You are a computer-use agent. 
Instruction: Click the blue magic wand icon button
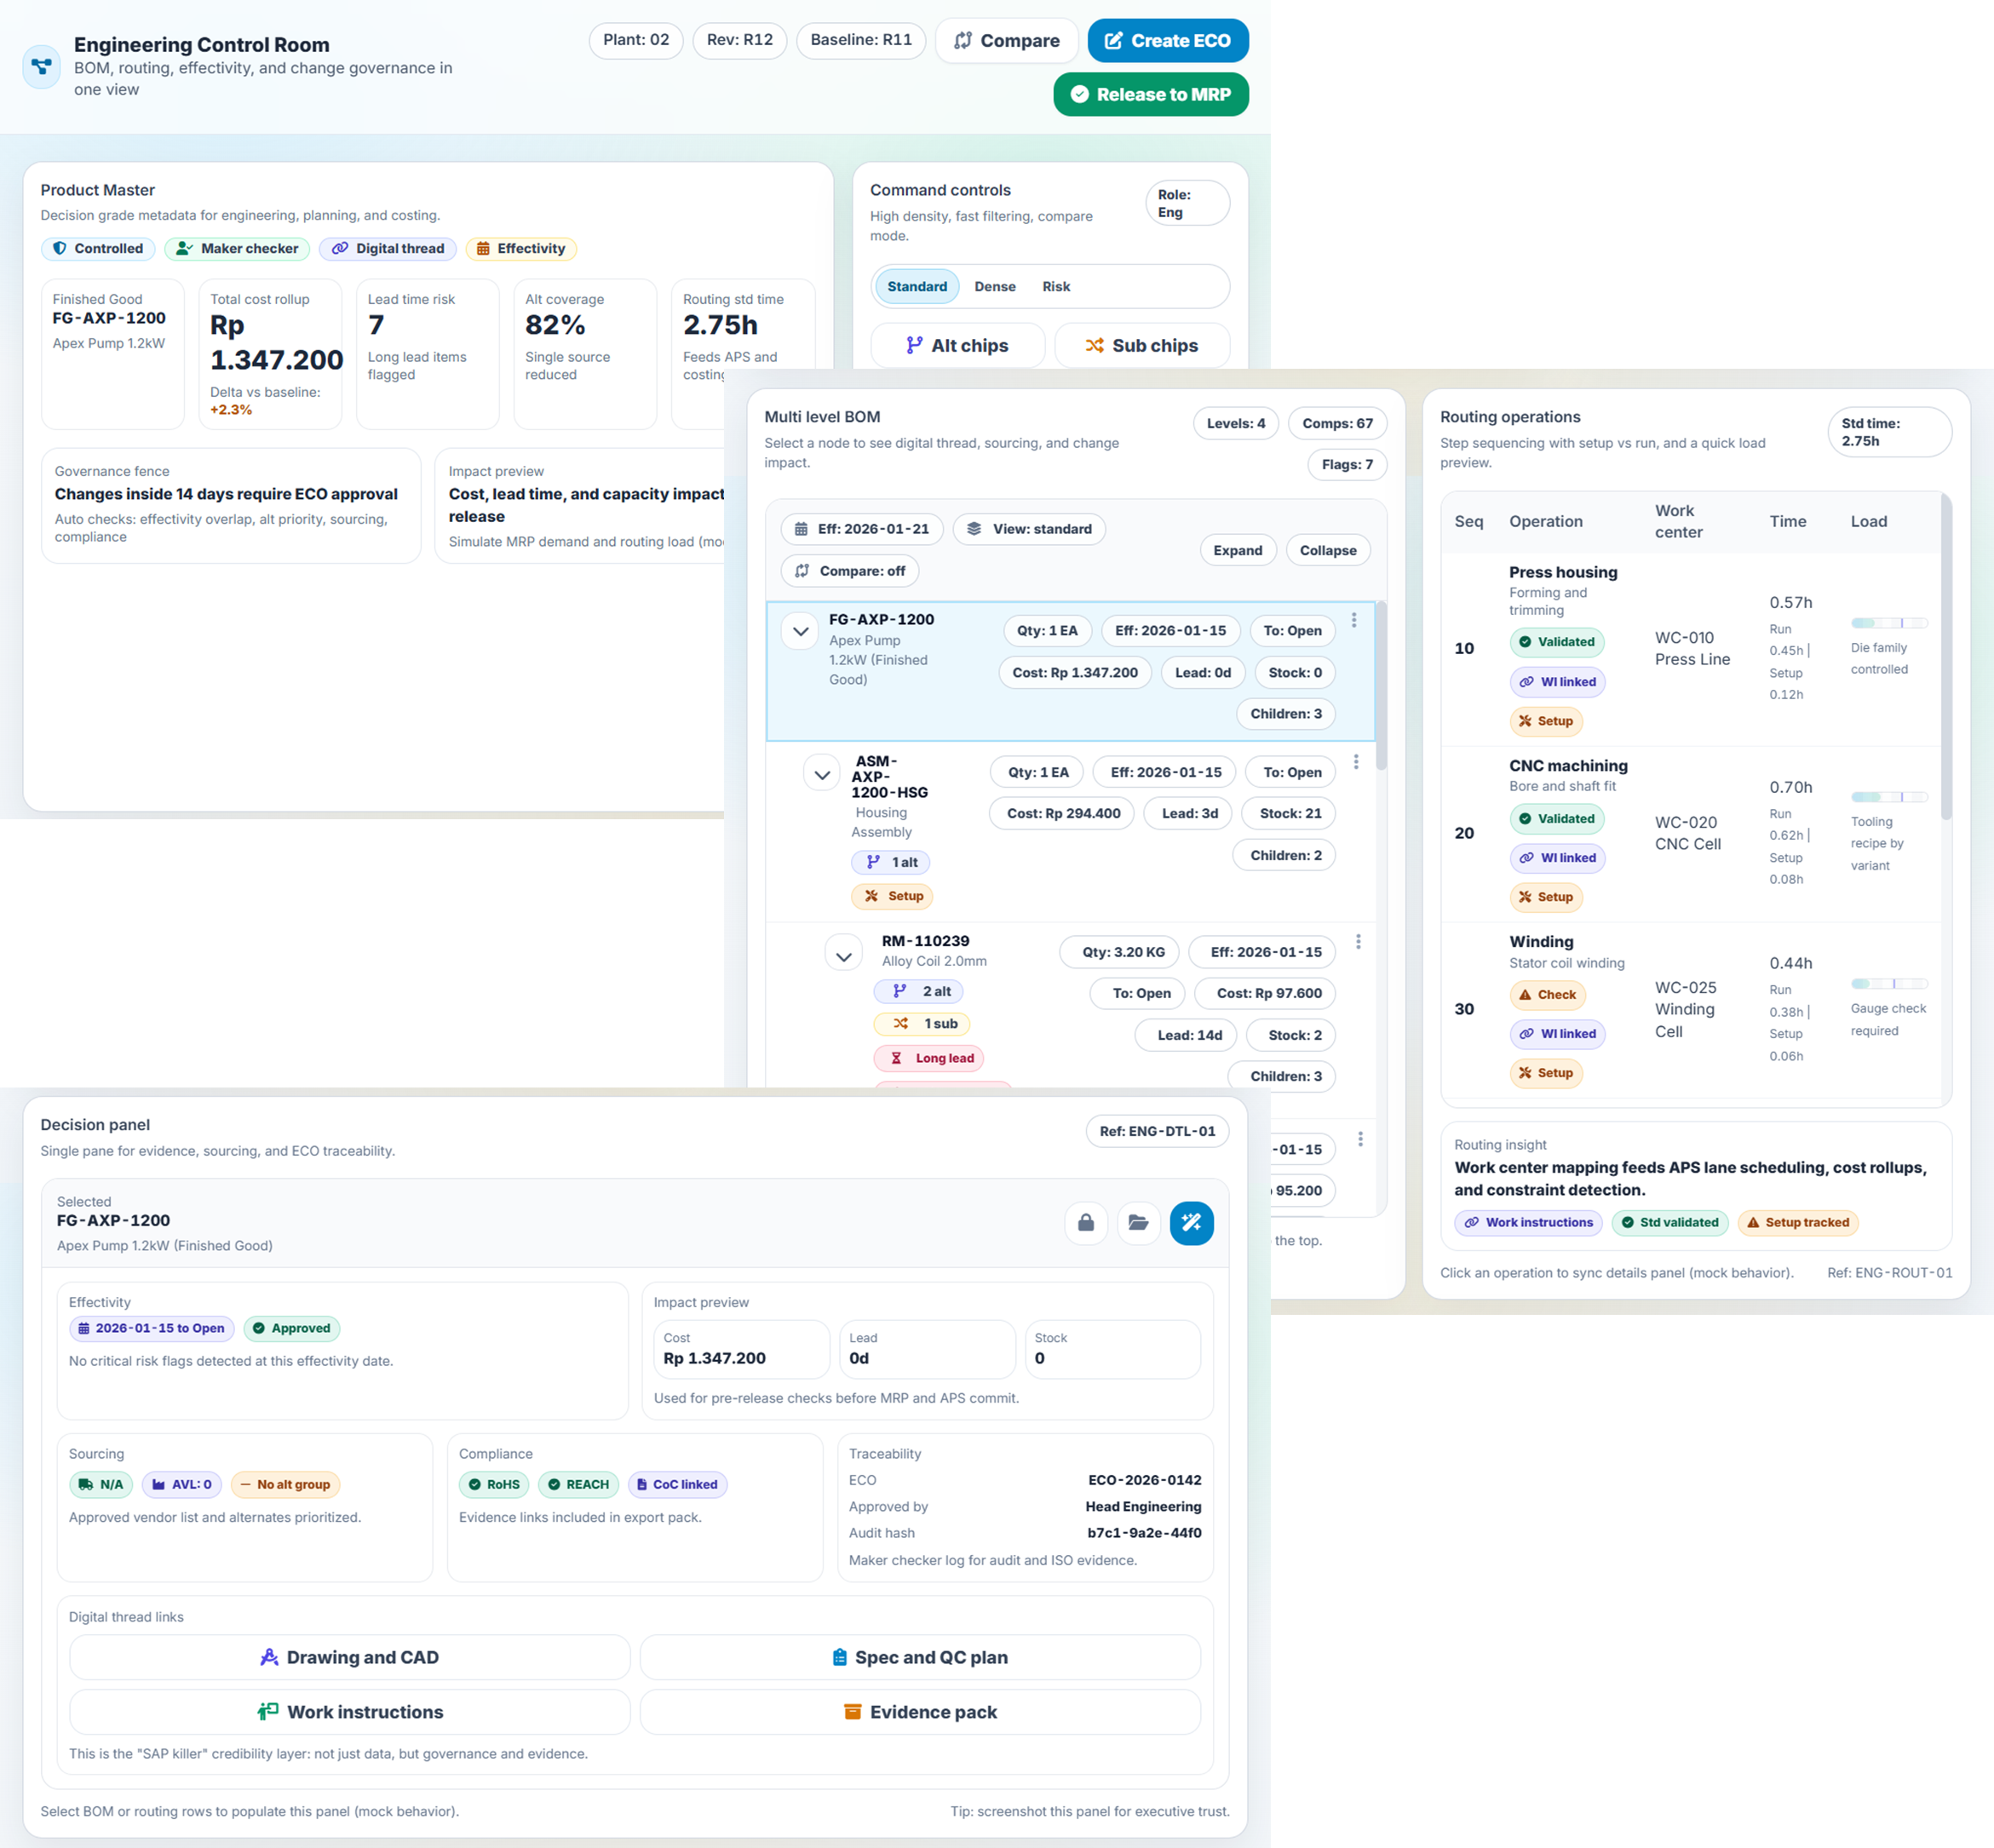point(1191,1222)
